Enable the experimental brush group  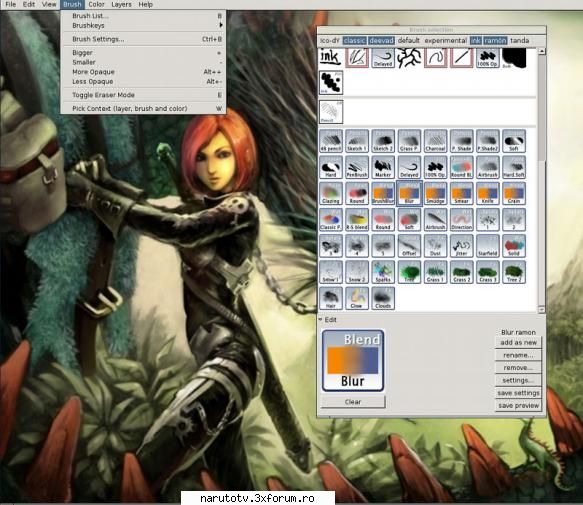pos(445,41)
